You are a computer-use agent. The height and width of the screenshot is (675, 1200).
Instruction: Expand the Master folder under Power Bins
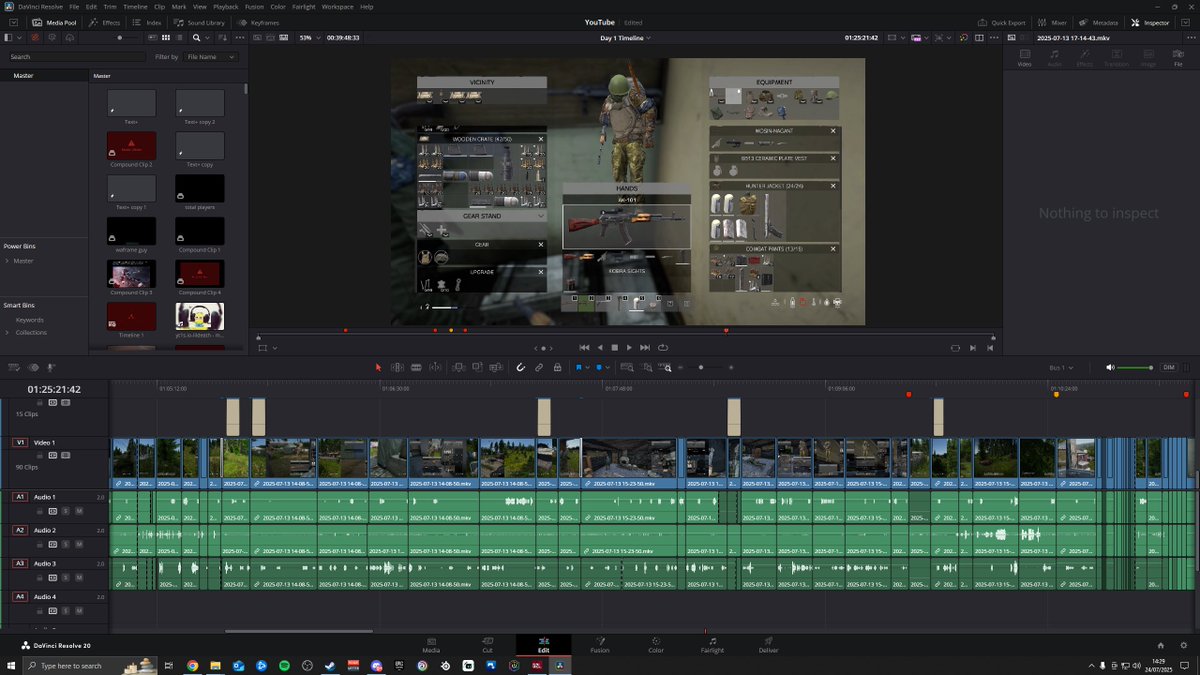[7, 261]
